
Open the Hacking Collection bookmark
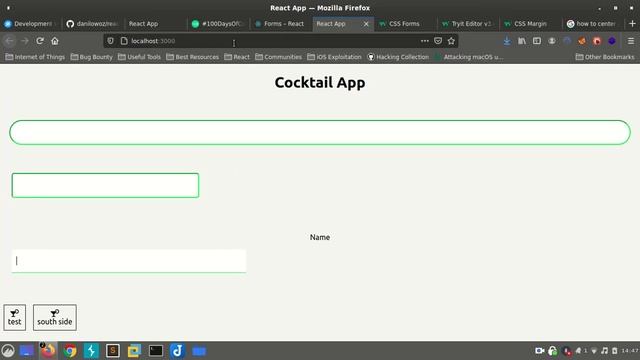pyautogui.click(x=398, y=57)
